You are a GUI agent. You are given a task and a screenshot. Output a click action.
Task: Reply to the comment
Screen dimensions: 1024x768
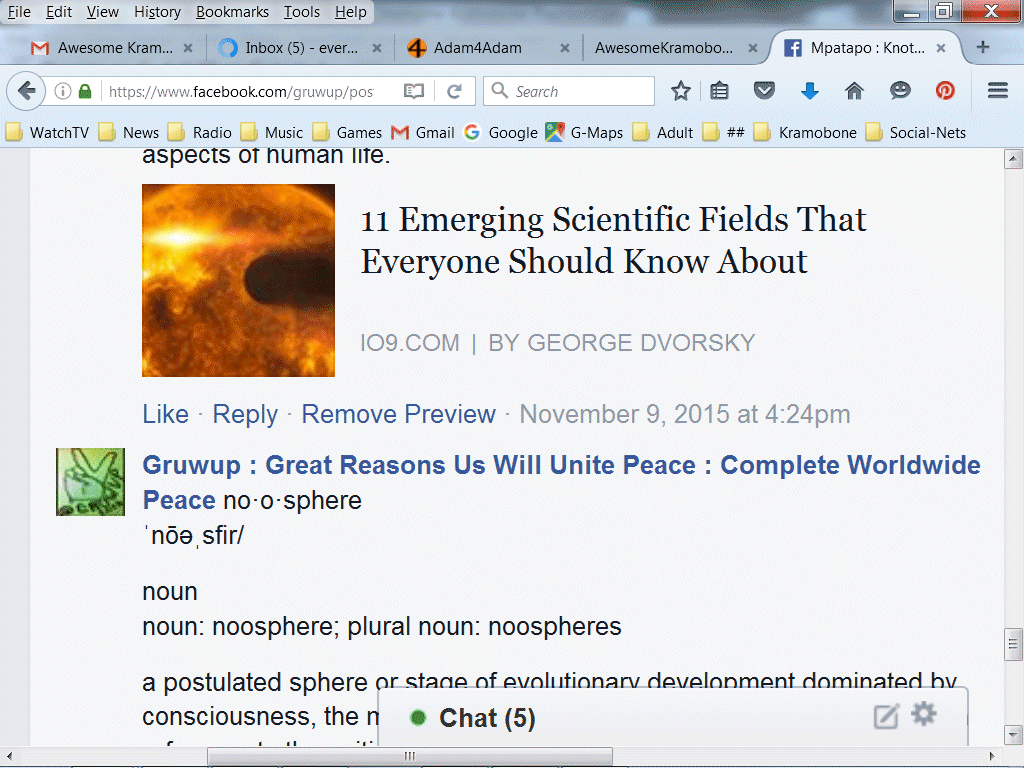pyautogui.click(x=245, y=414)
